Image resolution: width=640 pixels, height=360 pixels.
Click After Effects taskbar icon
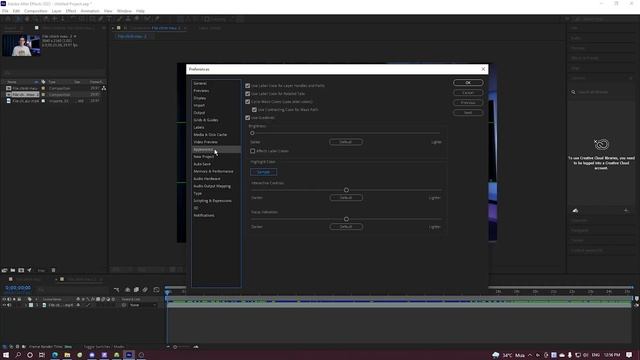point(129,355)
